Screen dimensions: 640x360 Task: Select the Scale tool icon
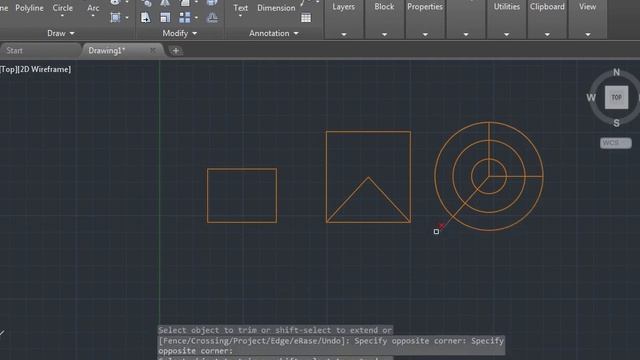[165, 18]
